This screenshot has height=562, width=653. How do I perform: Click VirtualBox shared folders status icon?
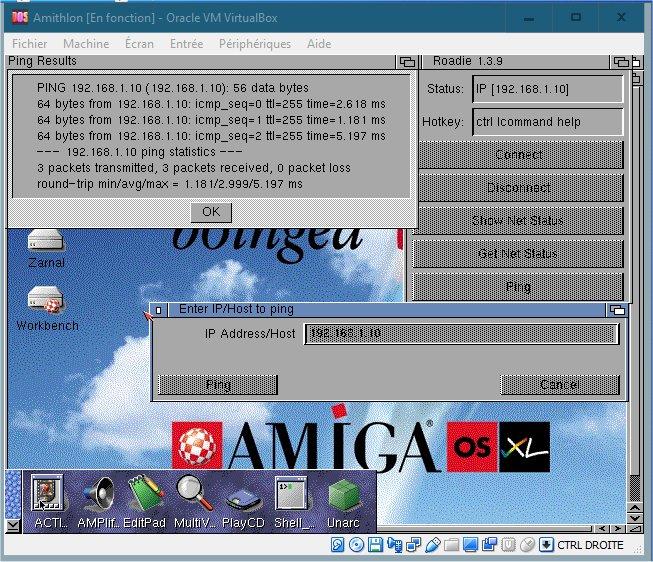(x=451, y=545)
